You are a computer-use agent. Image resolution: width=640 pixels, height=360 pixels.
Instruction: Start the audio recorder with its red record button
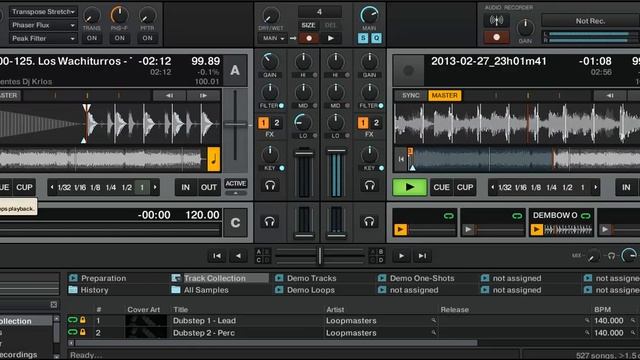[x=496, y=37]
